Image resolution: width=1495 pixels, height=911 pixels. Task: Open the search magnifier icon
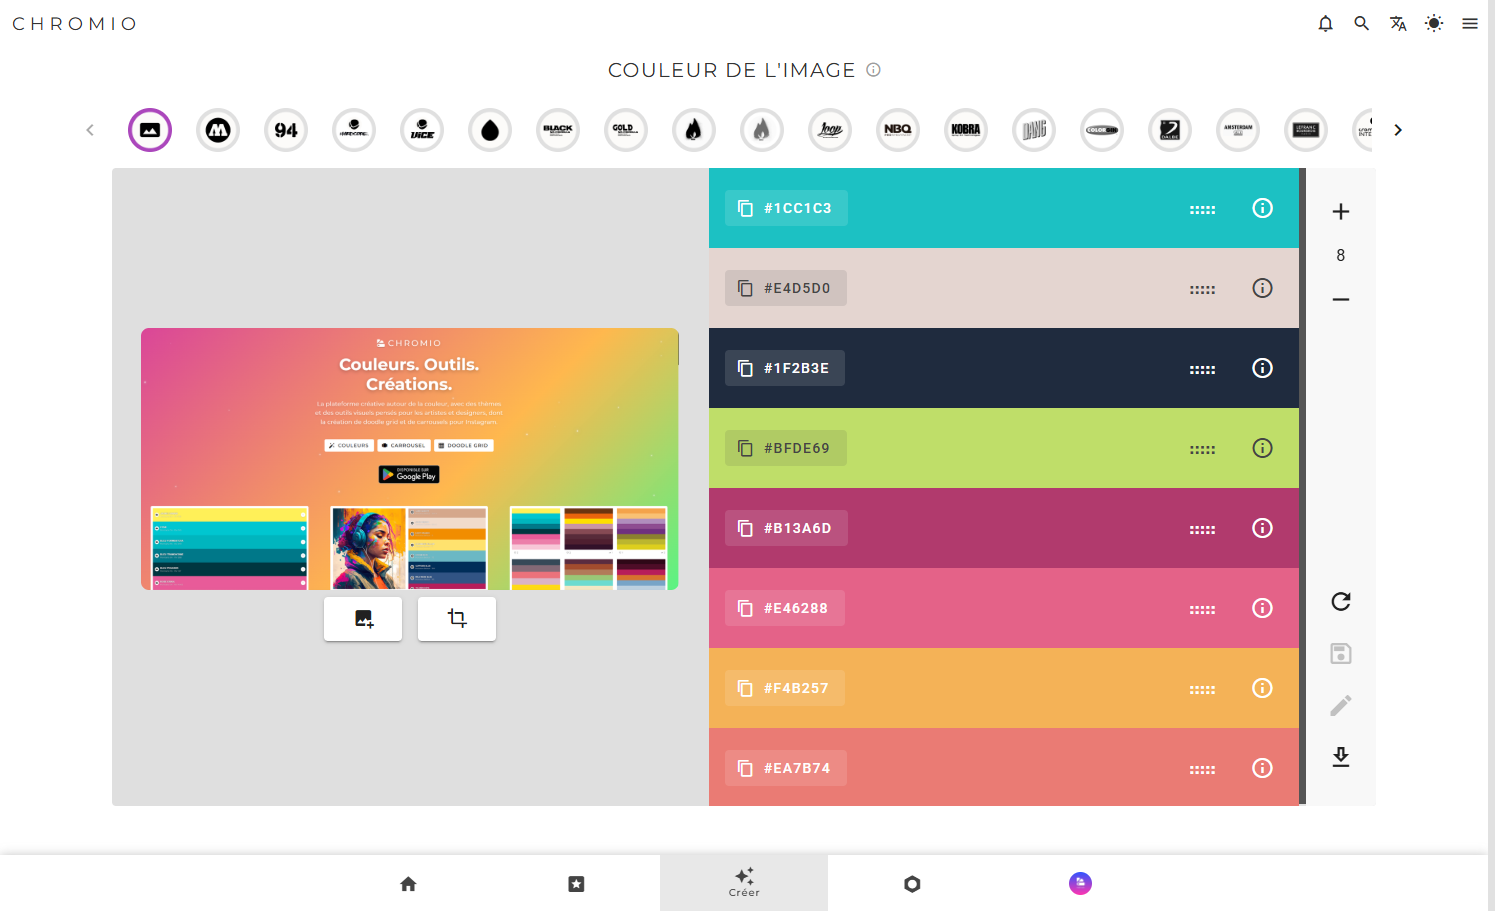(1361, 23)
